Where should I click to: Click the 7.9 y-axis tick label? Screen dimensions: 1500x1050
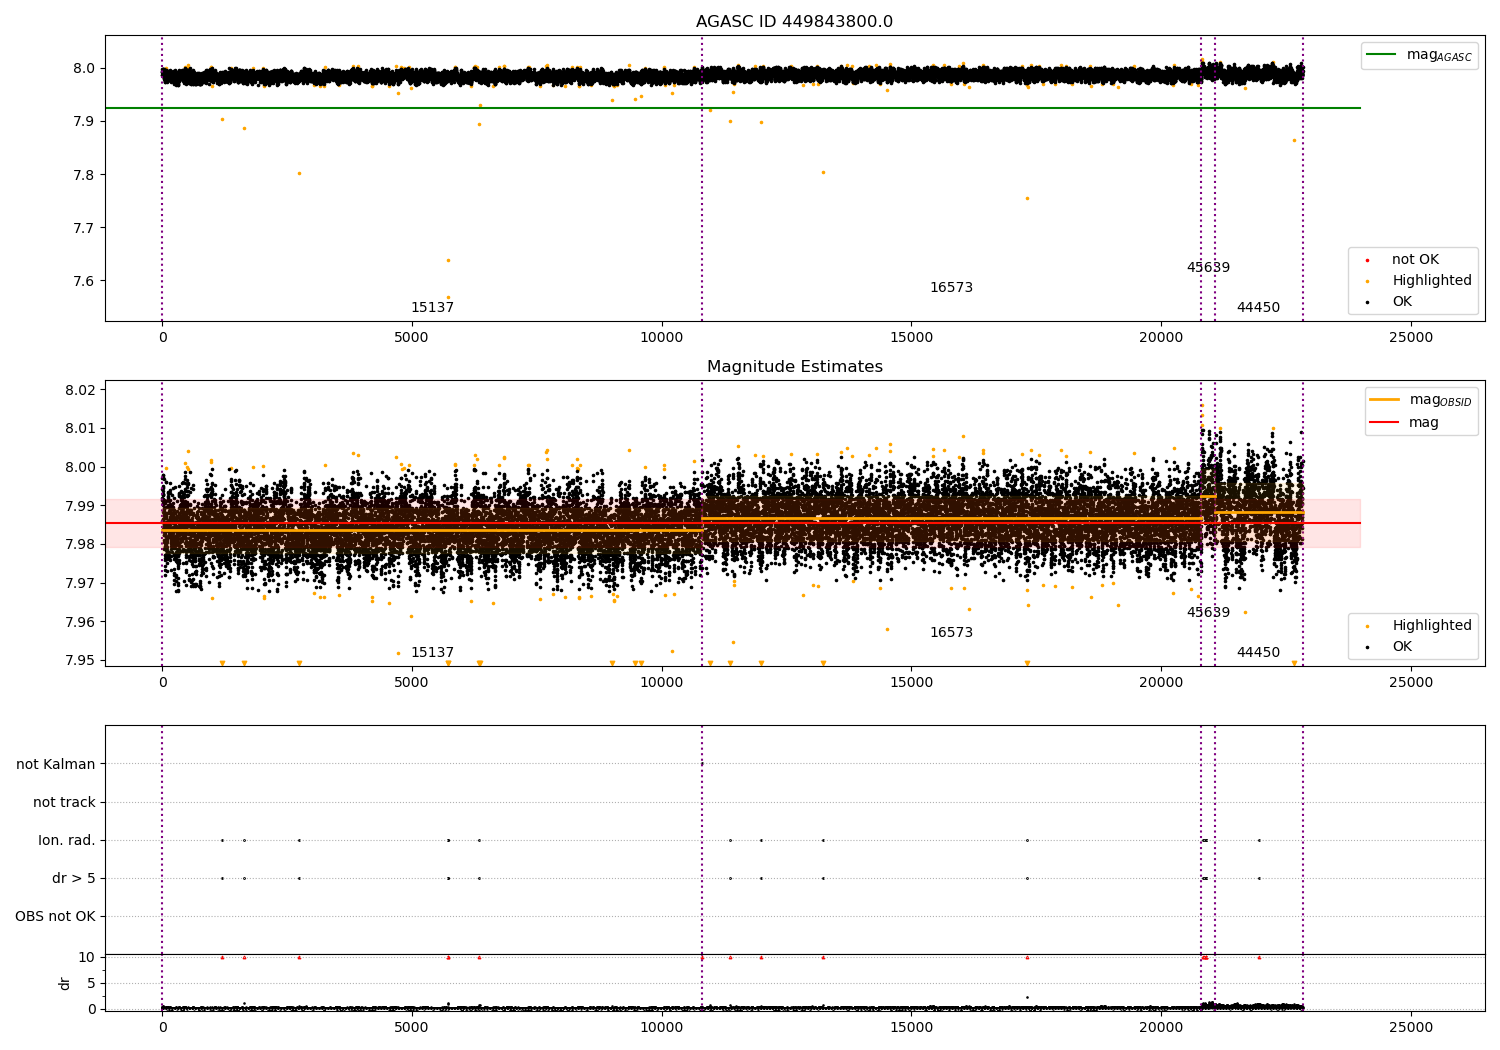83,122
